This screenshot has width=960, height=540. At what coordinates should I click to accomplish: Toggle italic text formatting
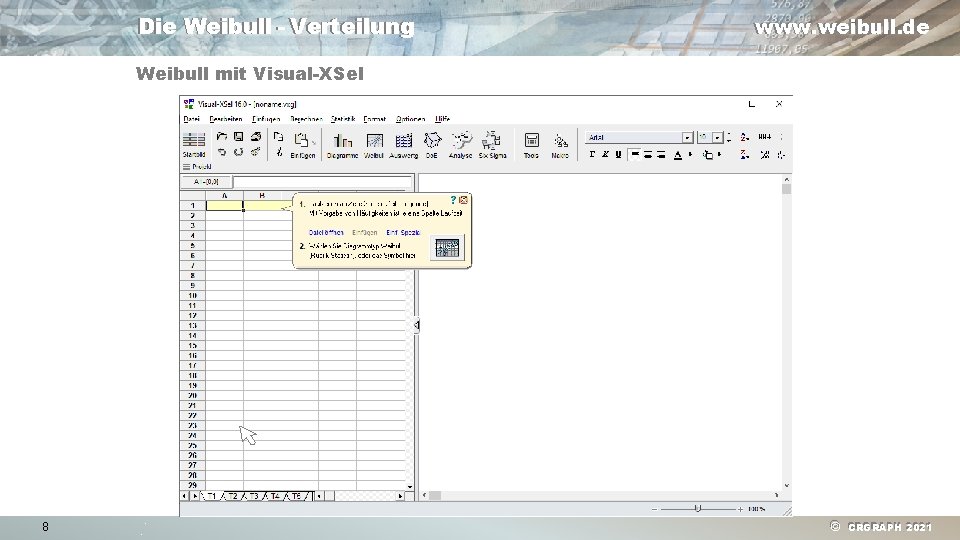tap(605, 155)
